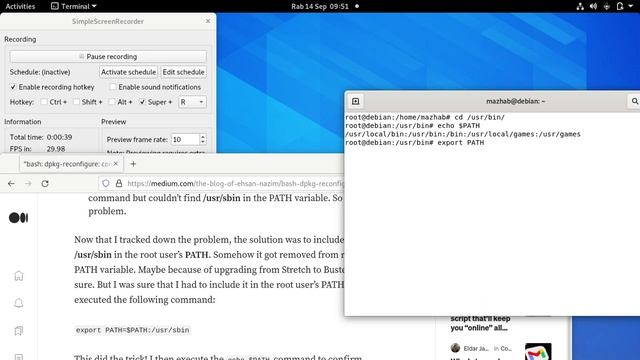Click the article thumbnail beside Eldar Ja.. in sidebar

[538, 352]
